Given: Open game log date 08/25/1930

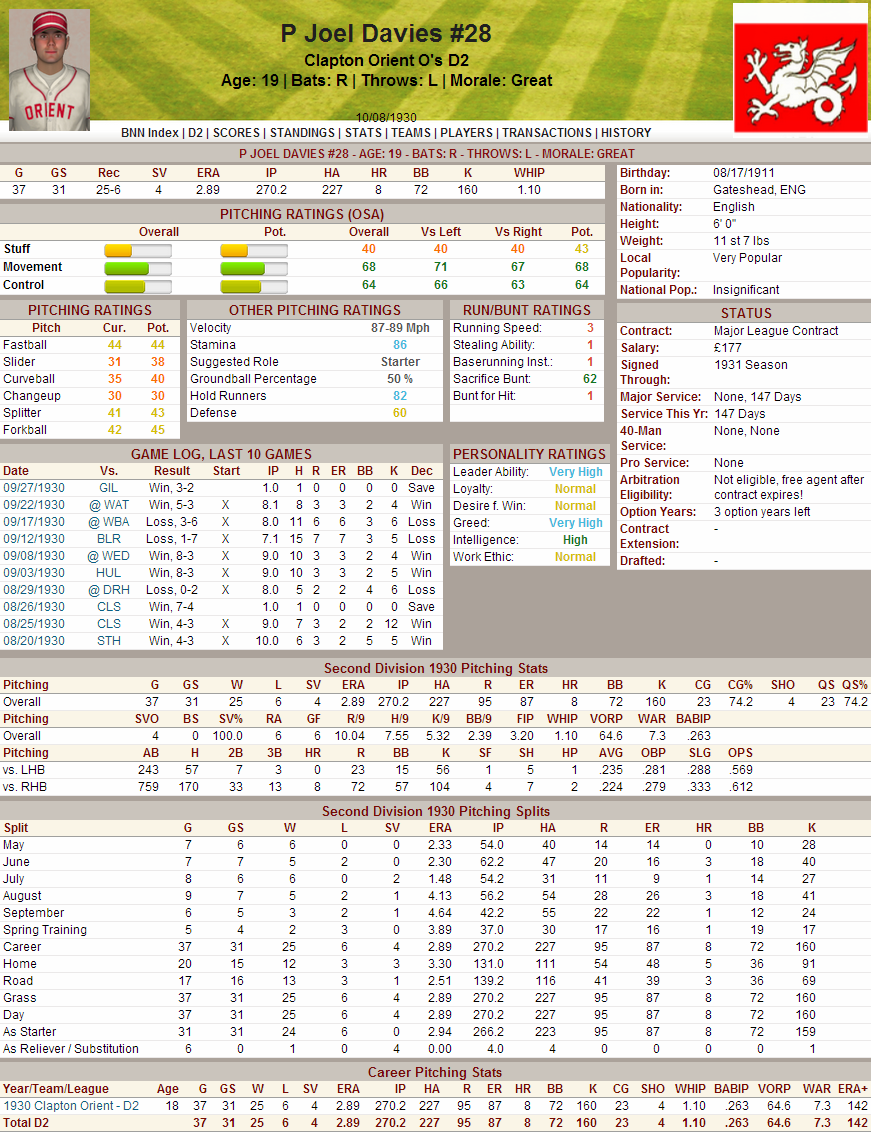Looking at the screenshot, I should pos(34,624).
